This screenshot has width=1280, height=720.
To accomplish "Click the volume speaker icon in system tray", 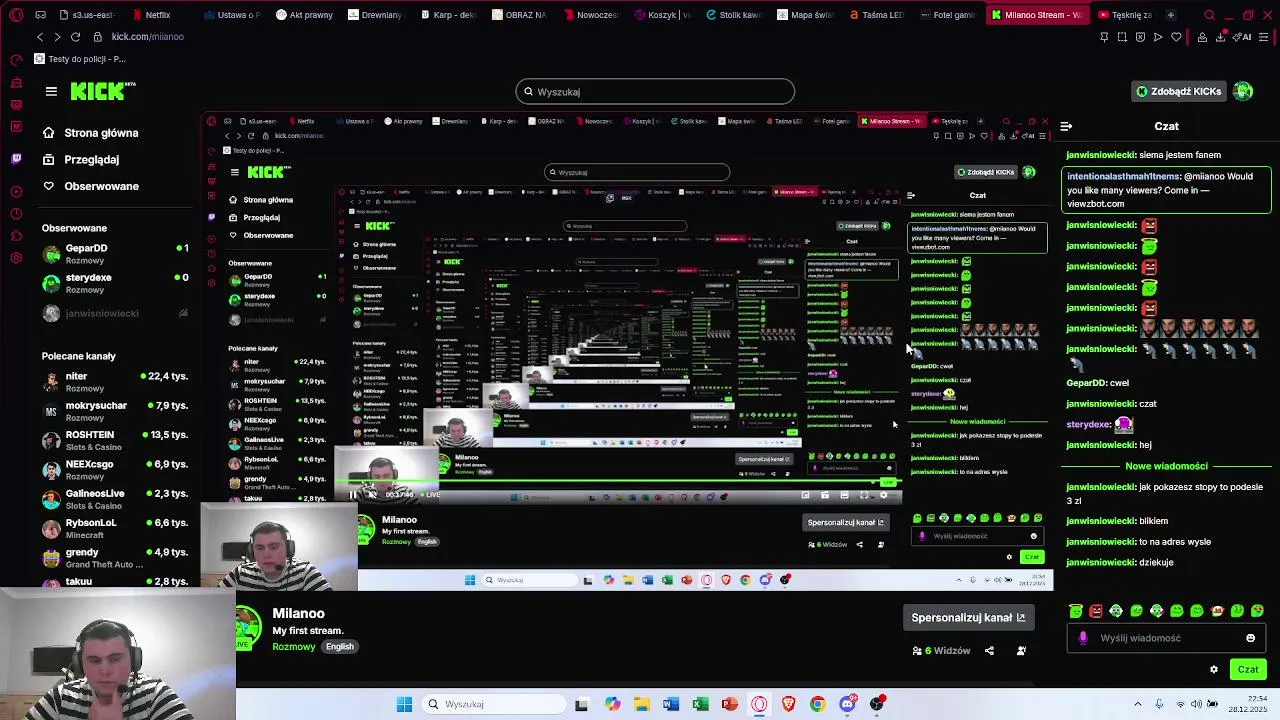I will [1196, 704].
